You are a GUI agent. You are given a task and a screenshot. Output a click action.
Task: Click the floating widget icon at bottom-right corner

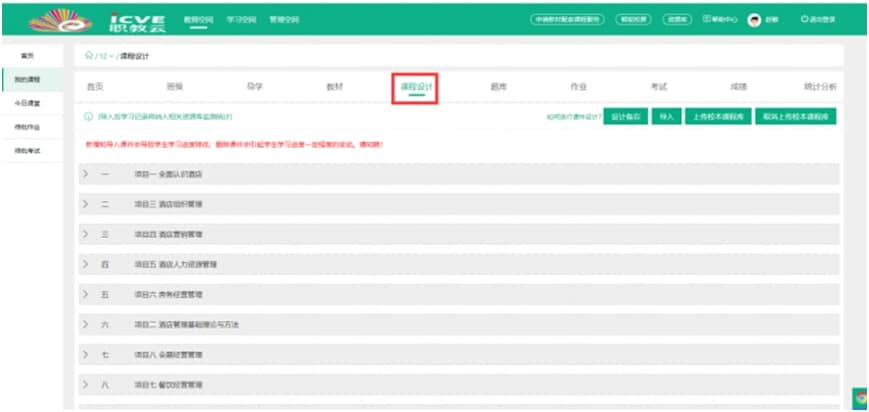point(860,398)
